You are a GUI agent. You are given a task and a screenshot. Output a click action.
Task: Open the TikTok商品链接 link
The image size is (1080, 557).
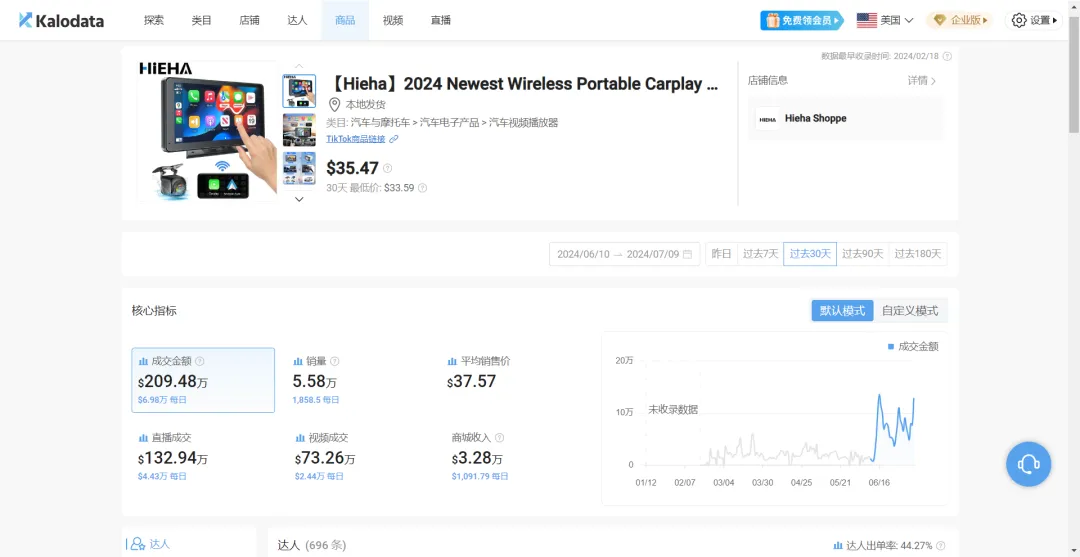pyautogui.click(x=355, y=139)
